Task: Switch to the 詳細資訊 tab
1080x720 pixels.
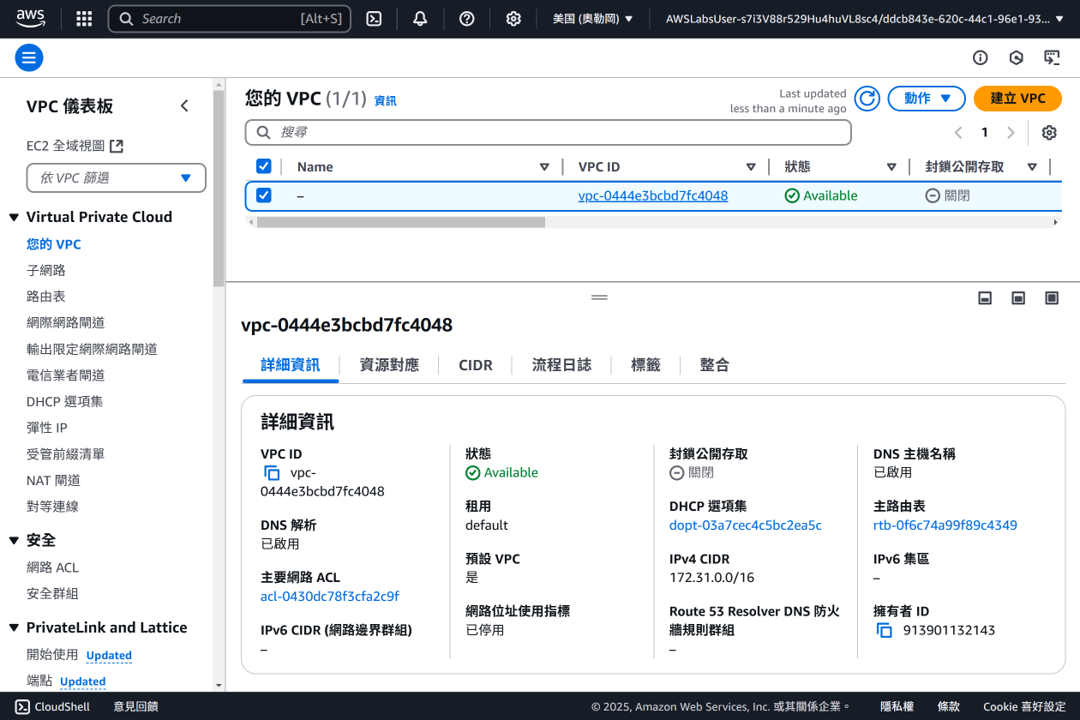Action: tap(290, 365)
